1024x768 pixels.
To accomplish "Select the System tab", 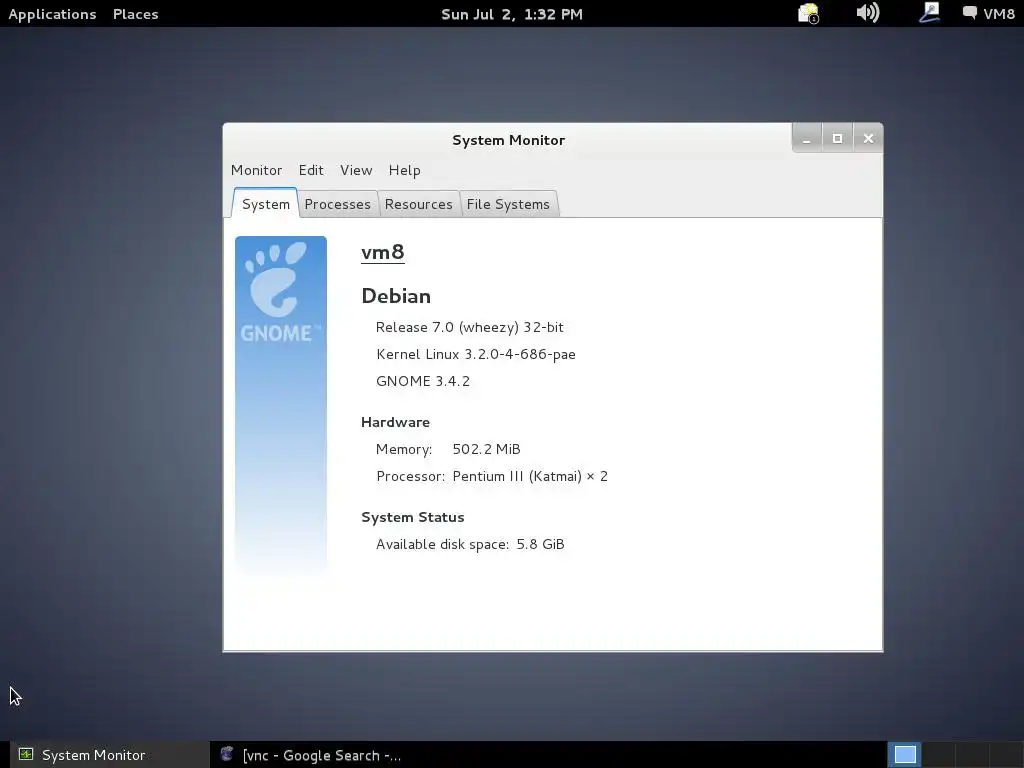I will 265,204.
